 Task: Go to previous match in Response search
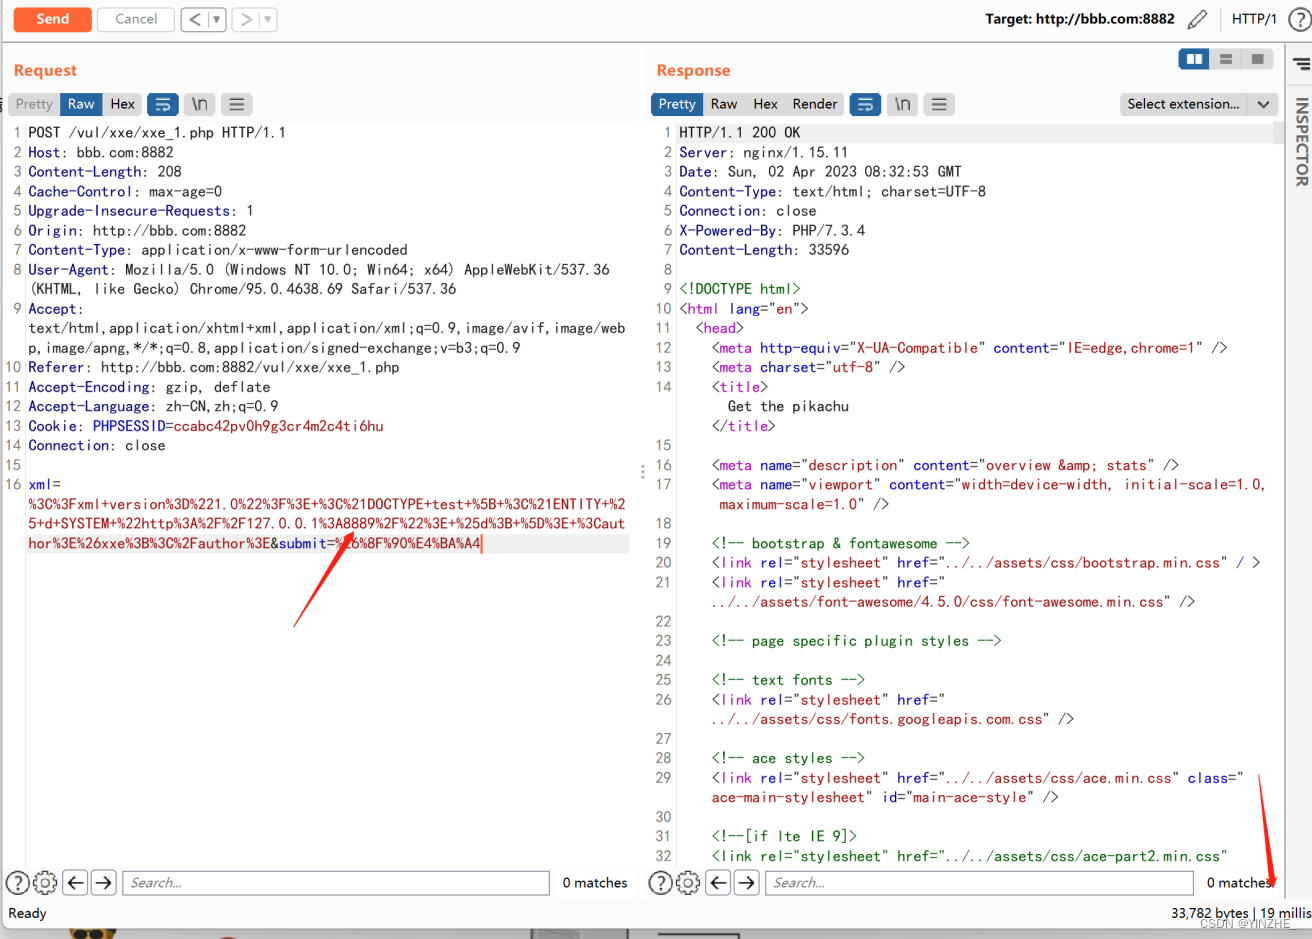(x=718, y=882)
